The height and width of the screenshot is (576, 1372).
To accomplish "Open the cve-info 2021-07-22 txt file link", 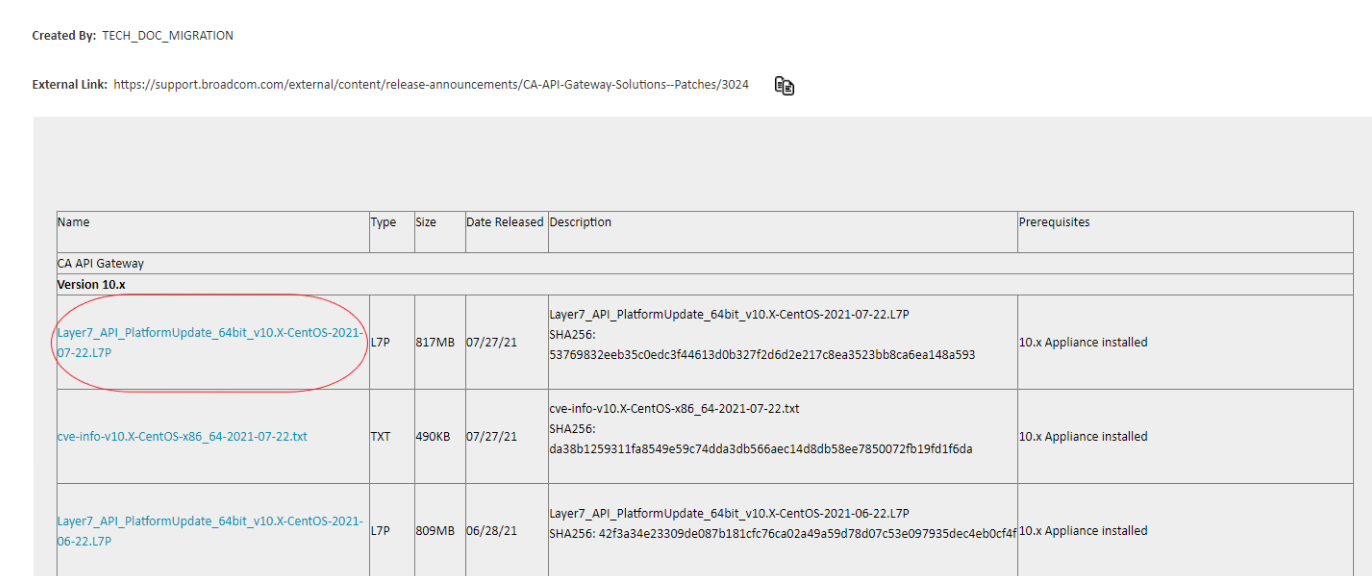I will 182,437.
